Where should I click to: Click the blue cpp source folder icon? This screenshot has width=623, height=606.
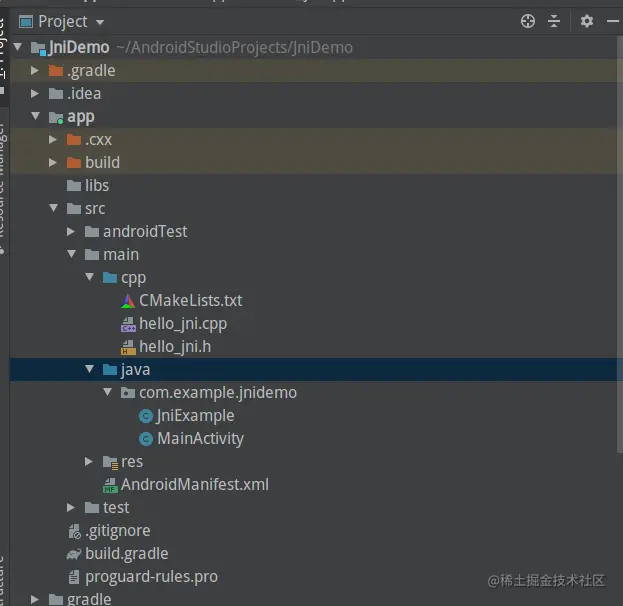pyautogui.click(x=110, y=277)
